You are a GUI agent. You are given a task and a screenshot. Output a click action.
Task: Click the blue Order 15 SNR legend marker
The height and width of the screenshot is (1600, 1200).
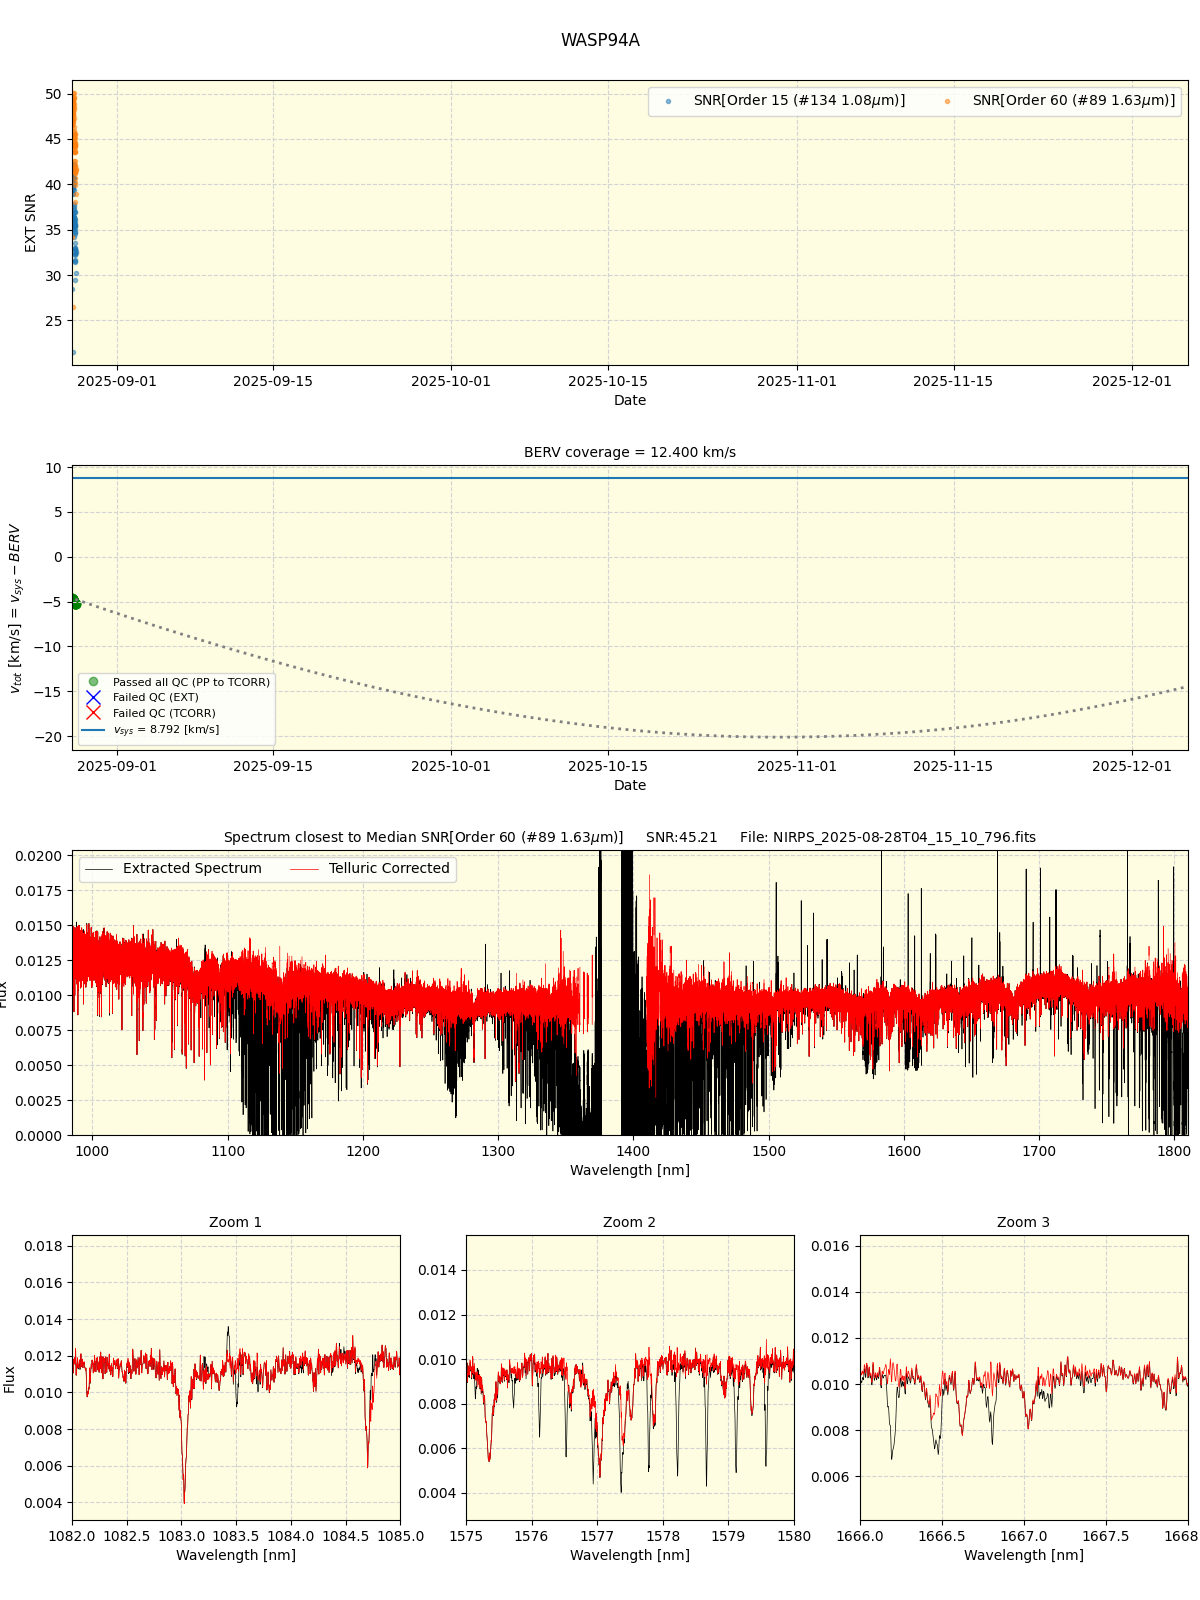pyautogui.click(x=668, y=101)
